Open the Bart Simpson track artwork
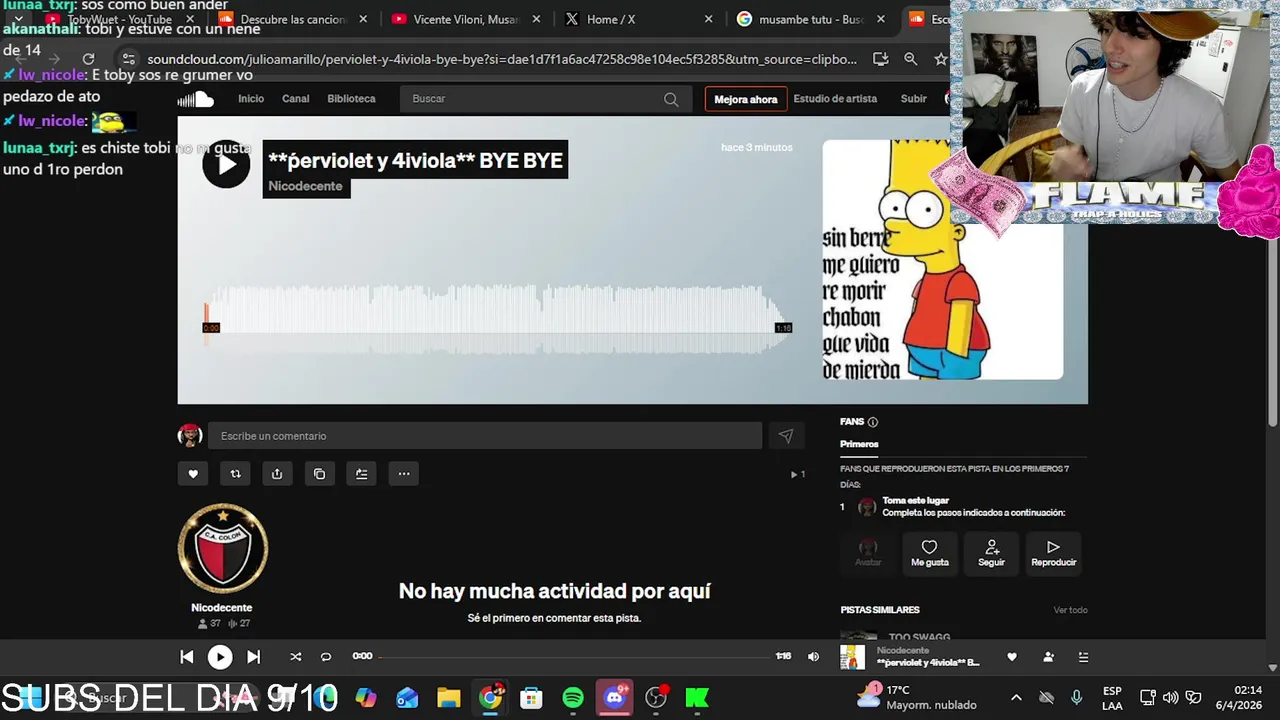Screen dimensions: 1280x720 coord(942,260)
